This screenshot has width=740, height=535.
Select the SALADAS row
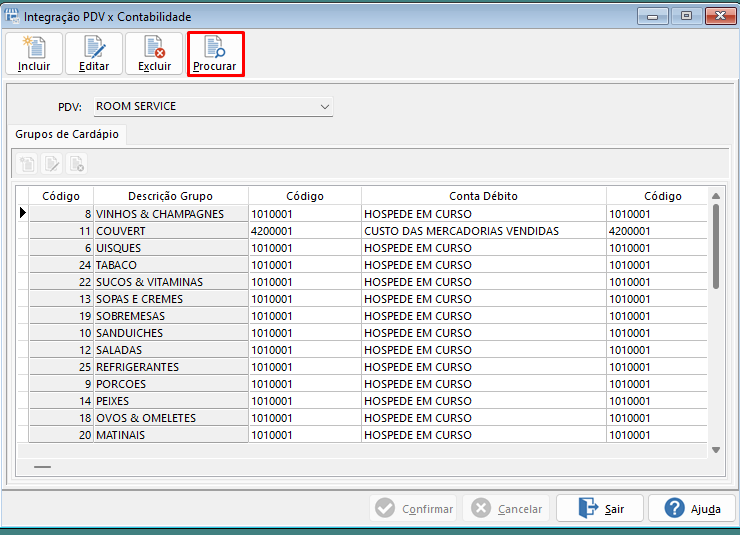(362, 350)
